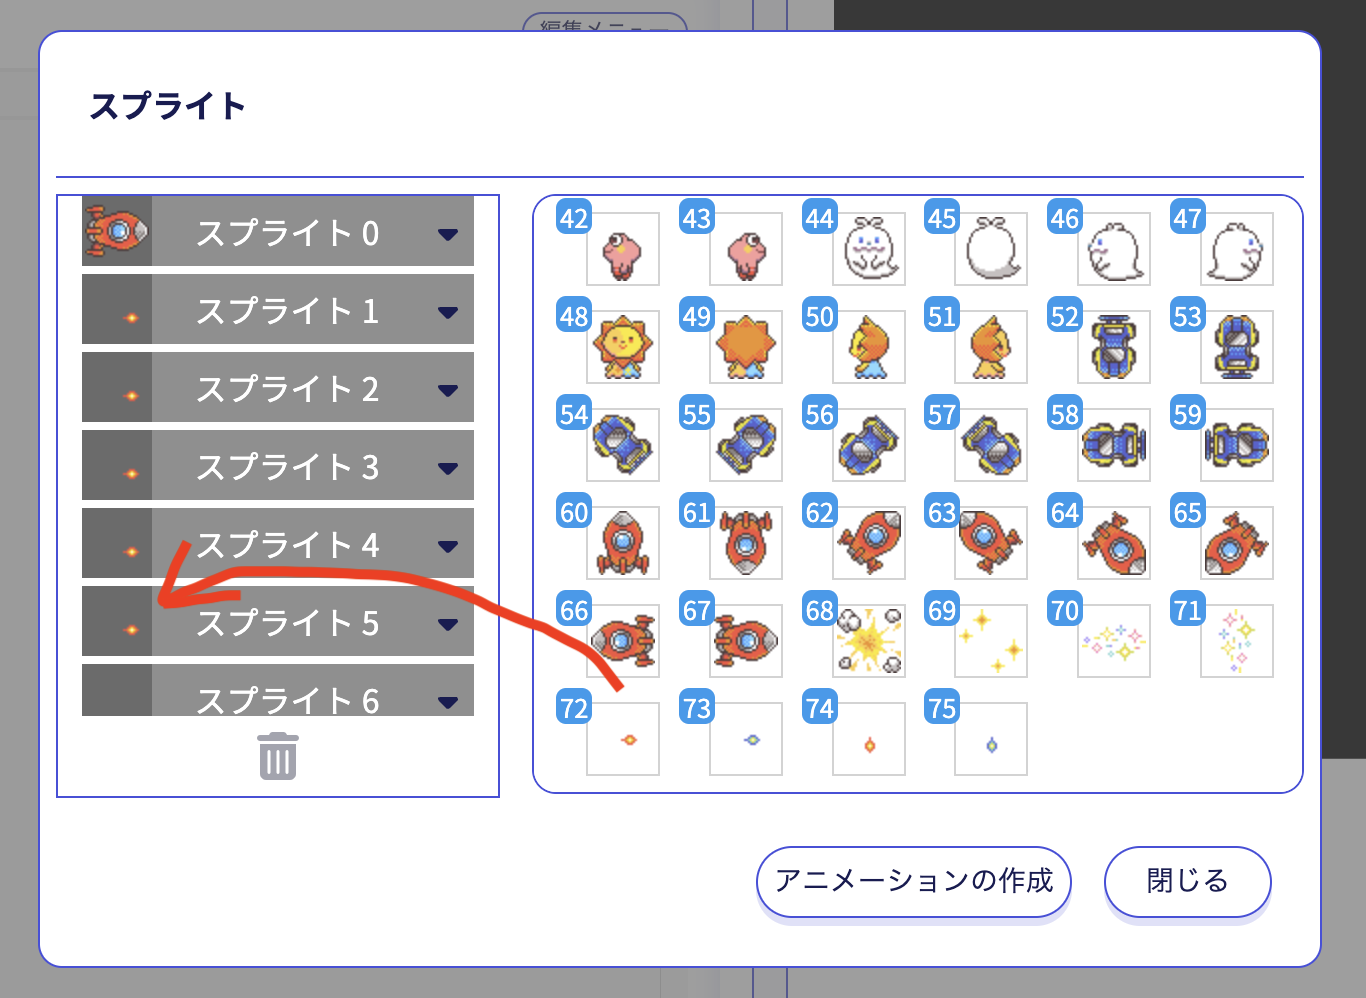The width and height of the screenshot is (1366, 998).
Task: Expand the スプライト 5 dropdown arrow
Action: [x=448, y=624]
